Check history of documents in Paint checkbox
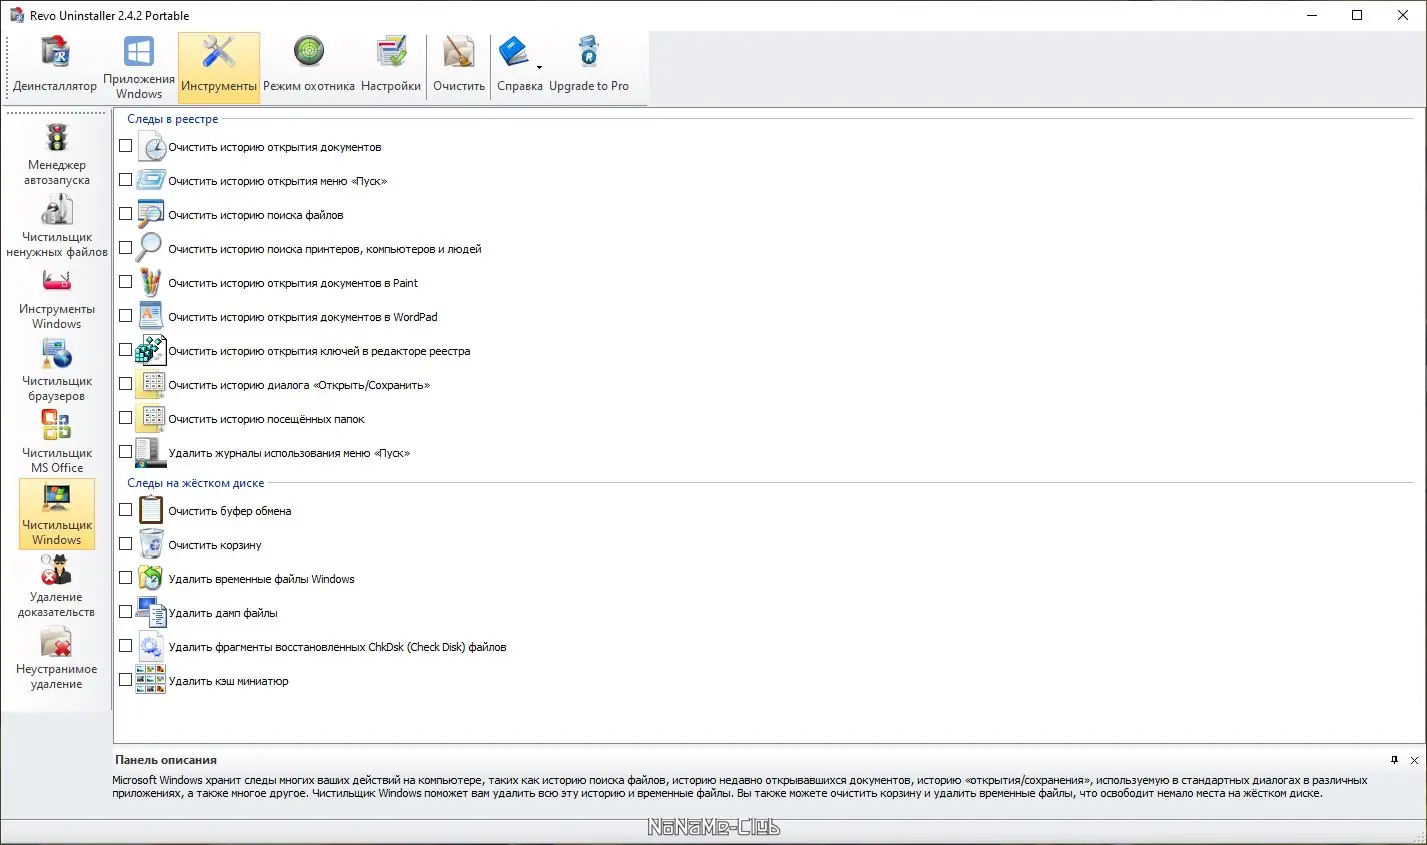The image size is (1427, 845). click(x=126, y=282)
